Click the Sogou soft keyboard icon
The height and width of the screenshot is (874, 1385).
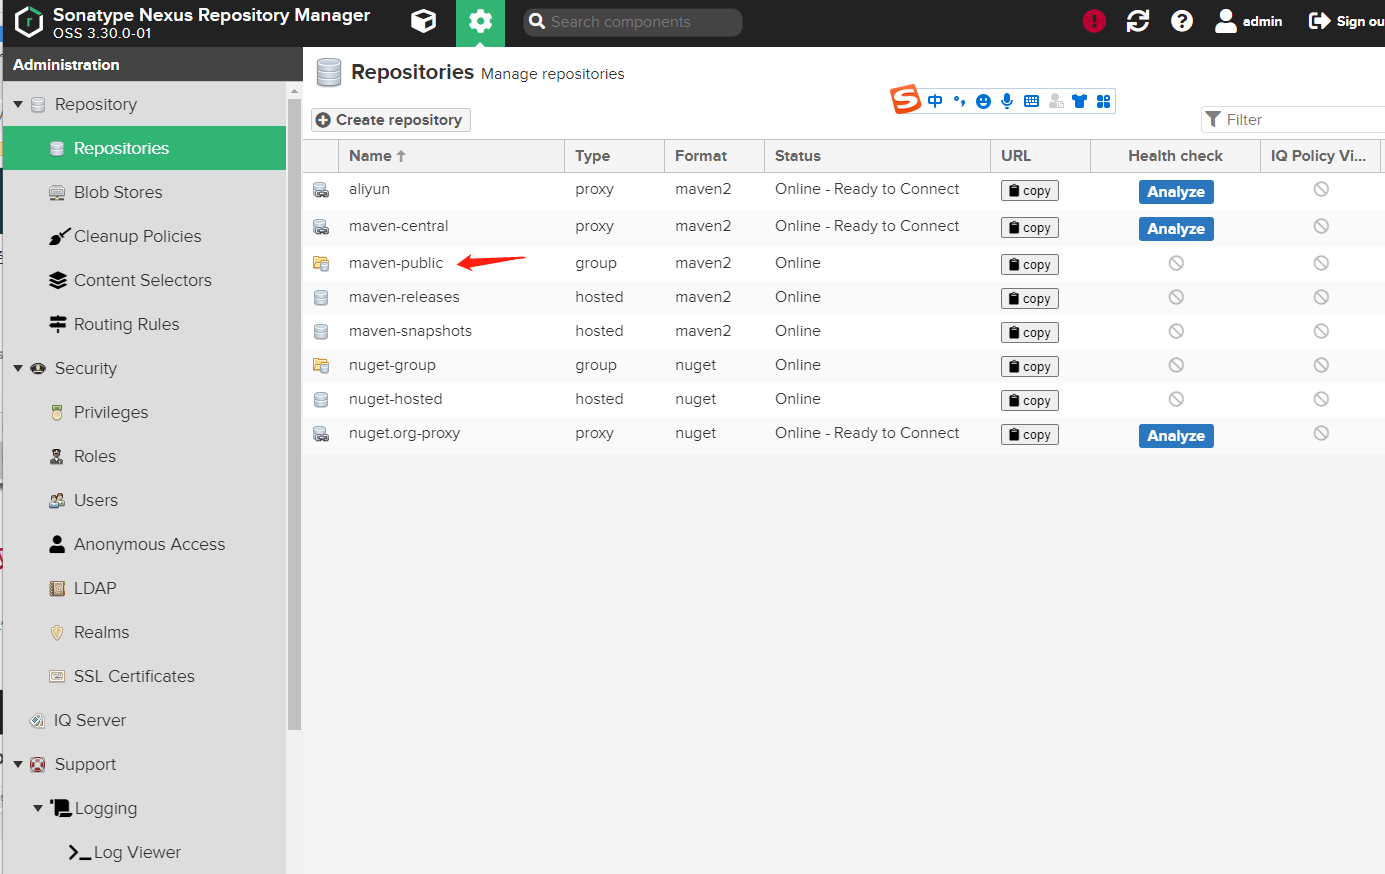pyautogui.click(x=1031, y=101)
